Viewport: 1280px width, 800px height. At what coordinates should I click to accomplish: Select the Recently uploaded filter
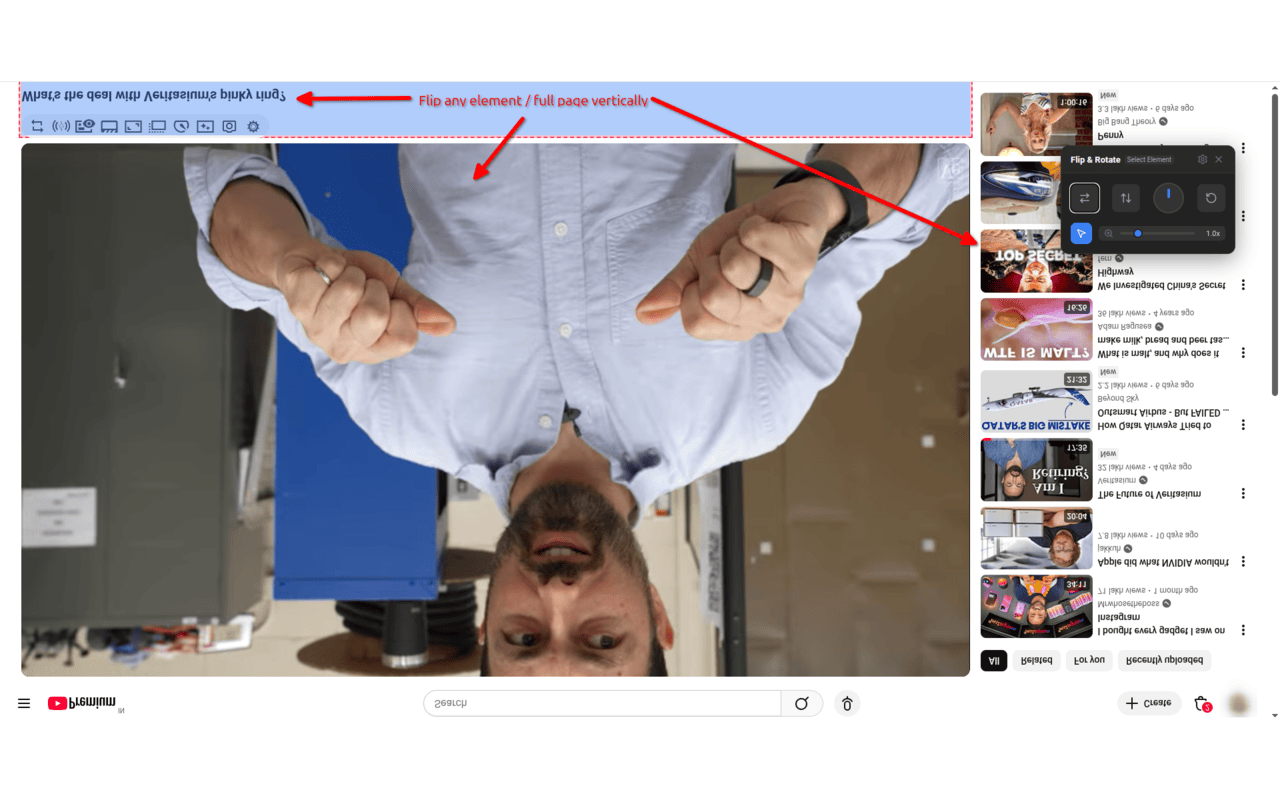pyautogui.click(x=1163, y=660)
